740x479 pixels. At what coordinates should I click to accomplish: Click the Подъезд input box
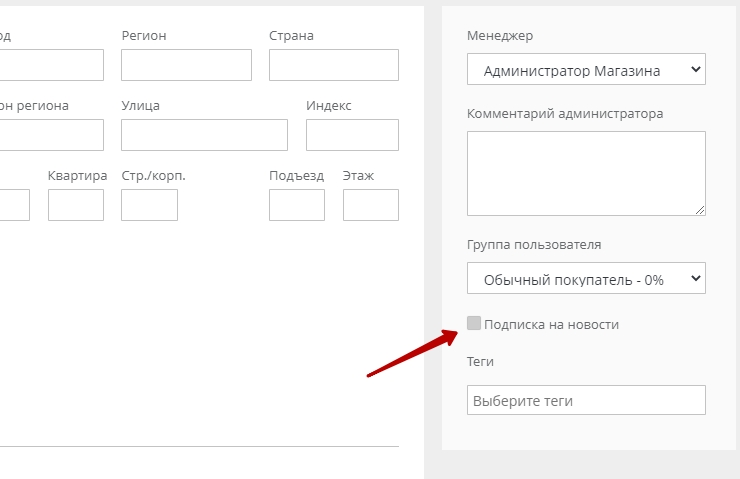tap(297, 205)
